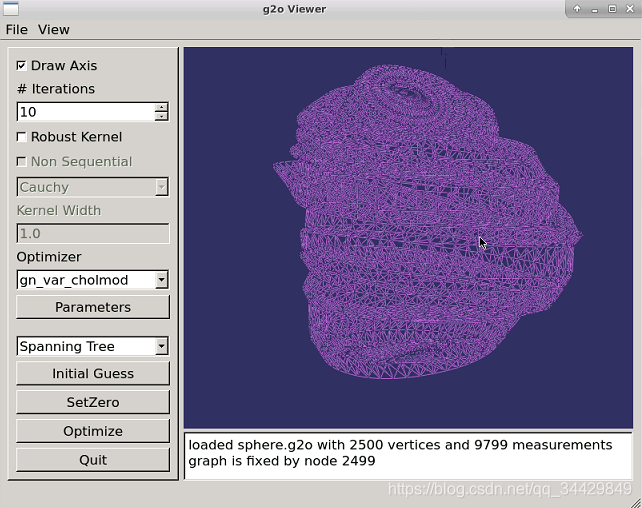Toggle the Draw Axis checkbox
Image resolution: width=642 pixels, height=508 pixels.
pyautogui.click(x=21, y=65)
